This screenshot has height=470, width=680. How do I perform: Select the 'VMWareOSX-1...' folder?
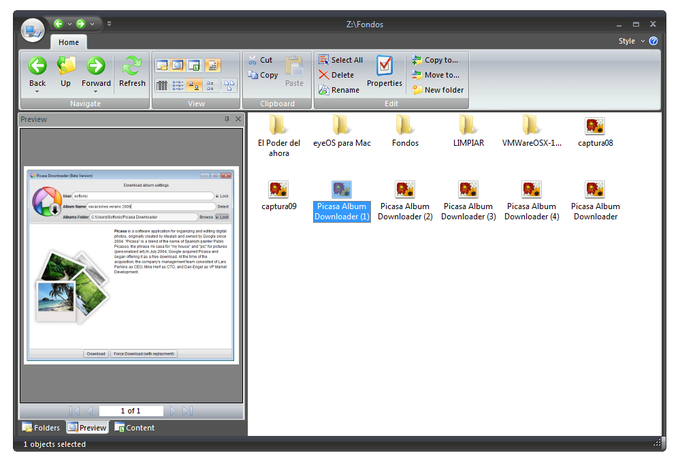pyautogui.click(x=532, y=131)
